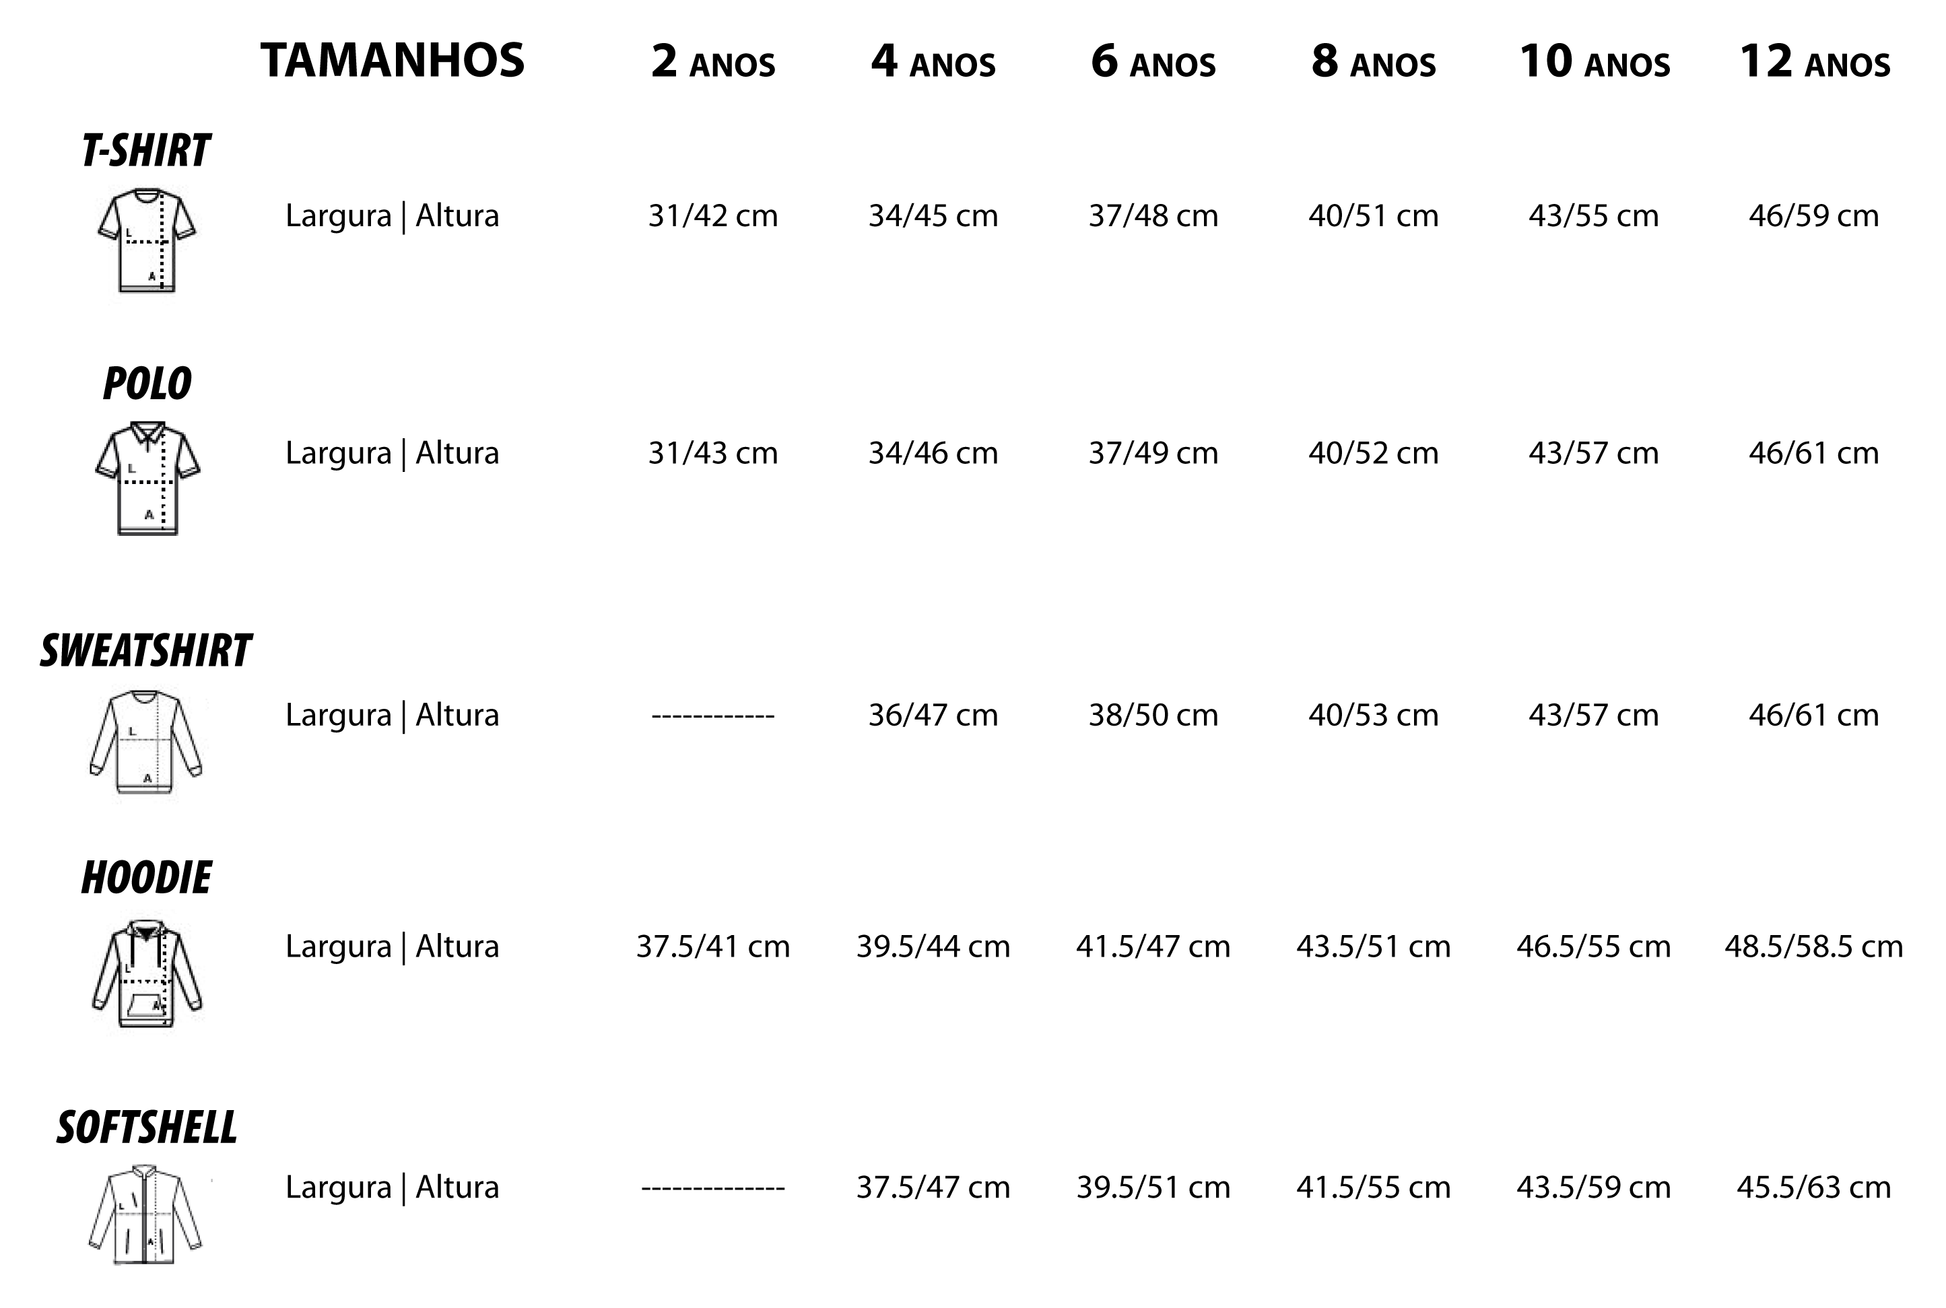Click the T-SHIRT row title
1946x1308 pixels.
[x=146, y=151]
